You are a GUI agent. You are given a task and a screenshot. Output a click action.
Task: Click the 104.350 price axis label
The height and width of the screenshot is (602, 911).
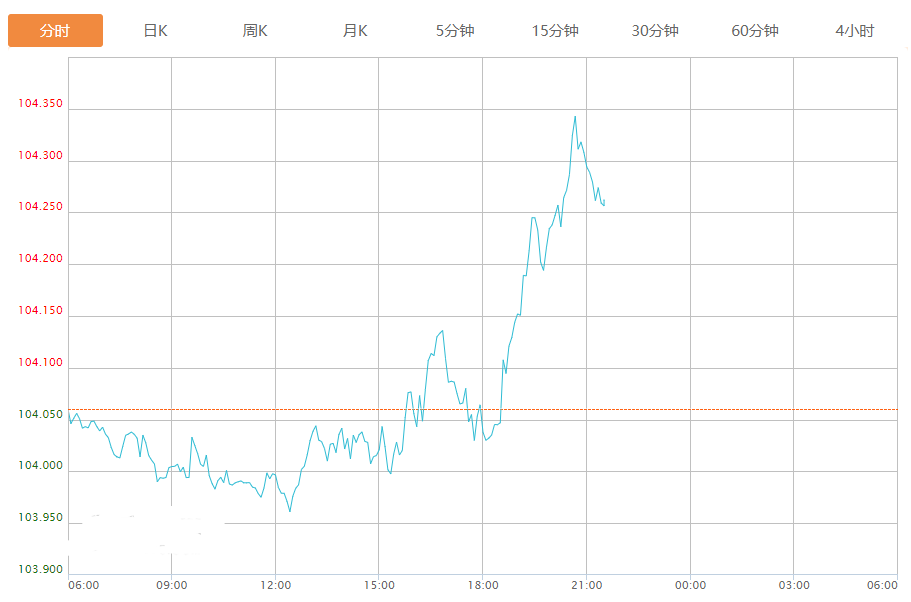point(40,104)
